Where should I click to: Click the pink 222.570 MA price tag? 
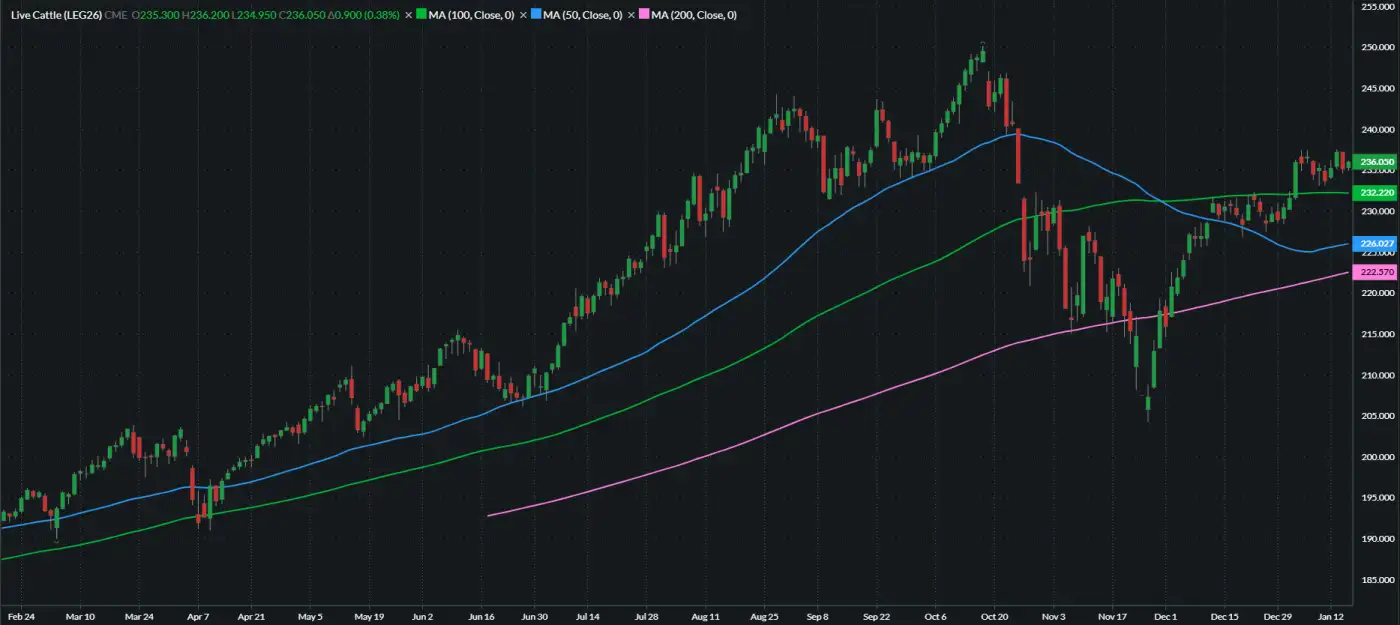[x=1377, y=272]
